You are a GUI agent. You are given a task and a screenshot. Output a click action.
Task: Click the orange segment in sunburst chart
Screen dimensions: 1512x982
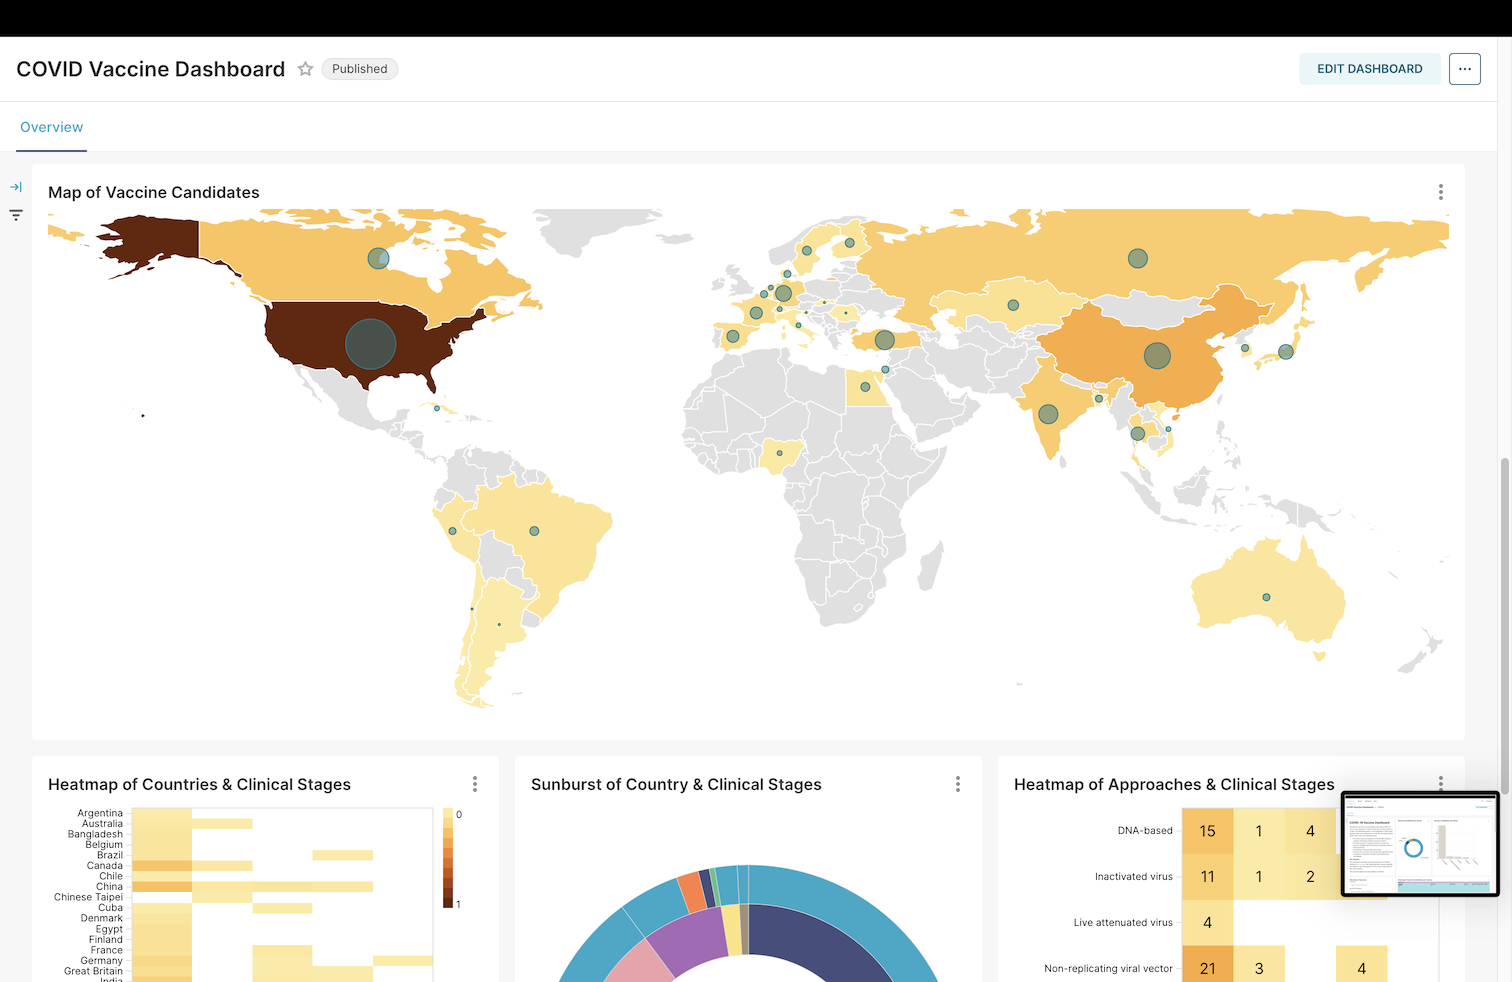pyautogui.click(x=692, y=892)
